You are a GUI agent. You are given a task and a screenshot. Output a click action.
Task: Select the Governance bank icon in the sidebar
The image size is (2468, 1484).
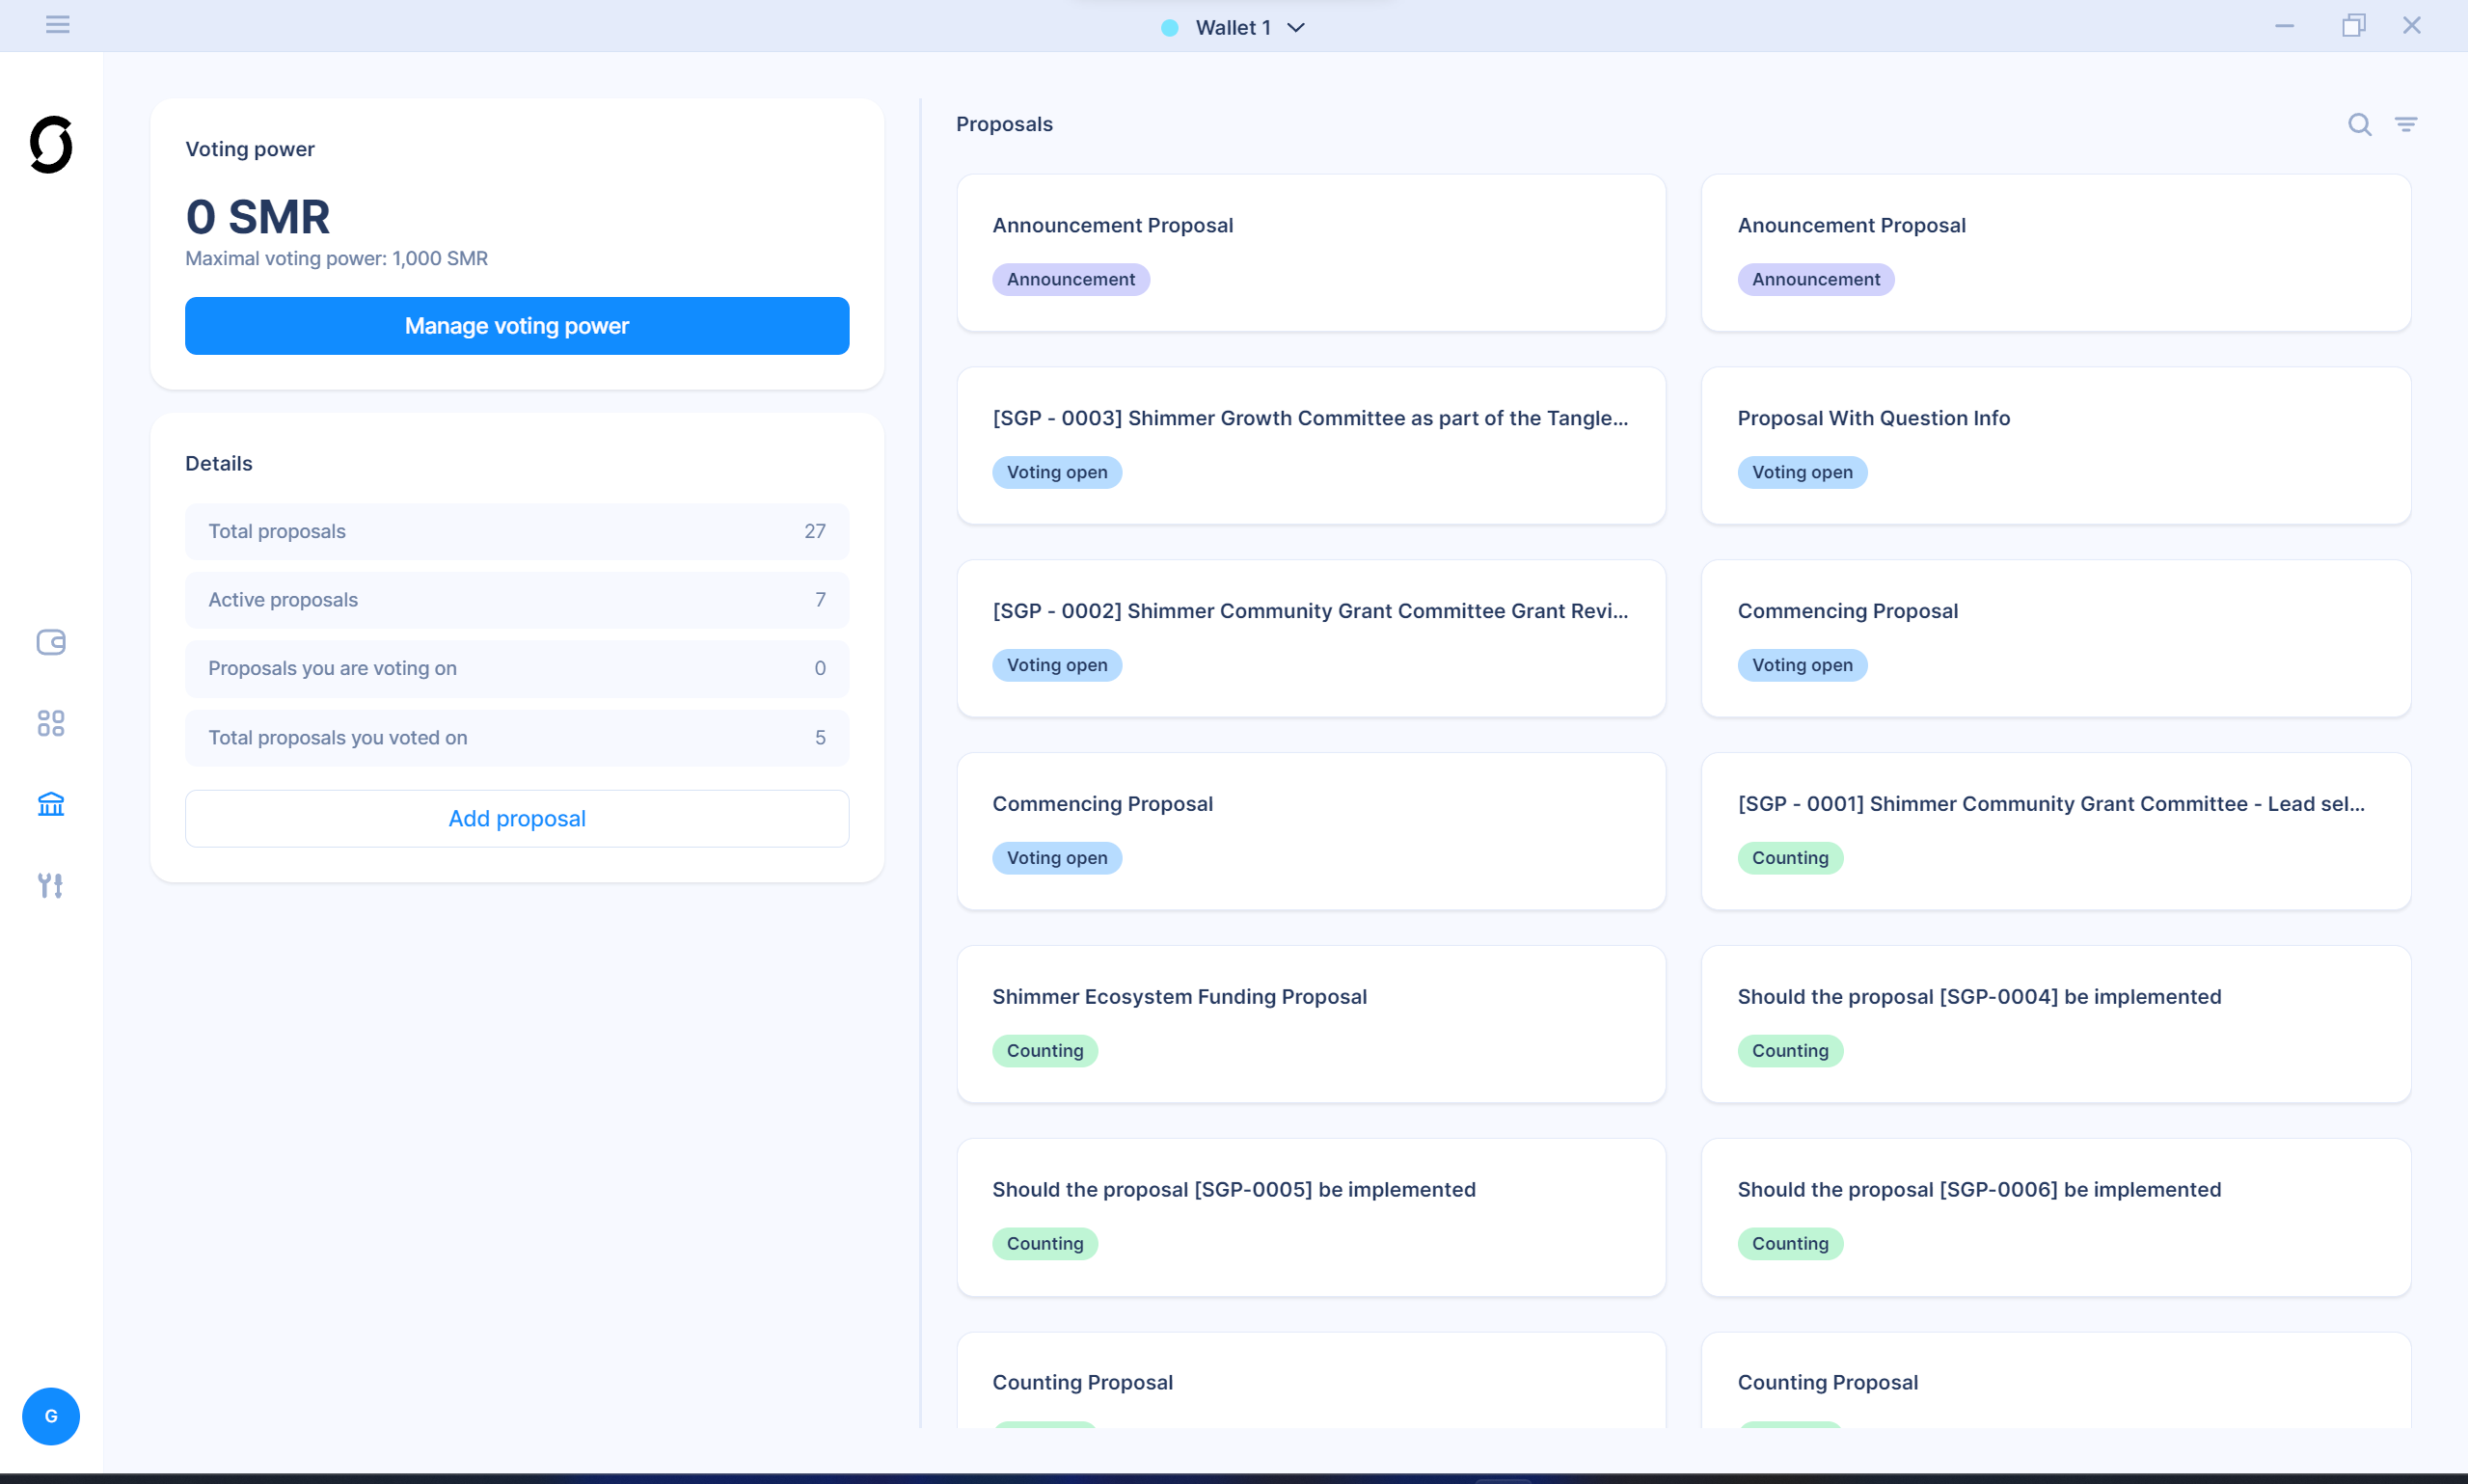click(51, 803)
